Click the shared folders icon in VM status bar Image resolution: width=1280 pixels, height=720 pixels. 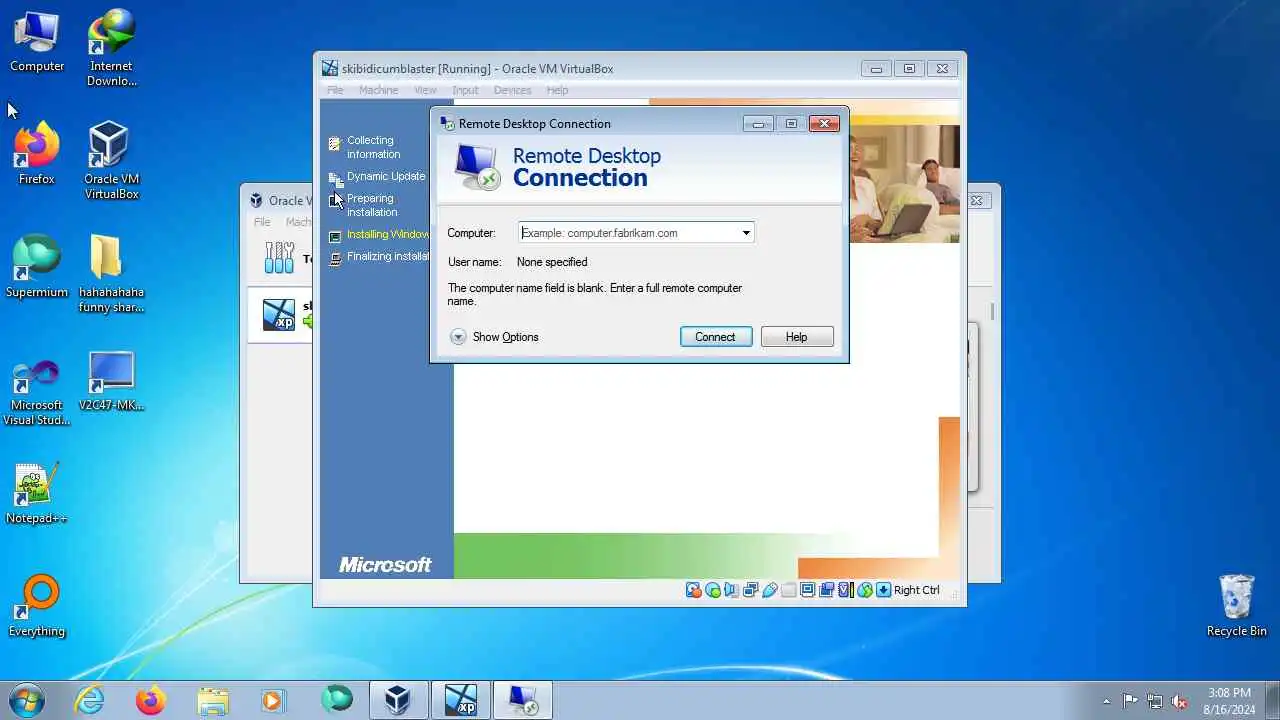[x=789, y=590]
